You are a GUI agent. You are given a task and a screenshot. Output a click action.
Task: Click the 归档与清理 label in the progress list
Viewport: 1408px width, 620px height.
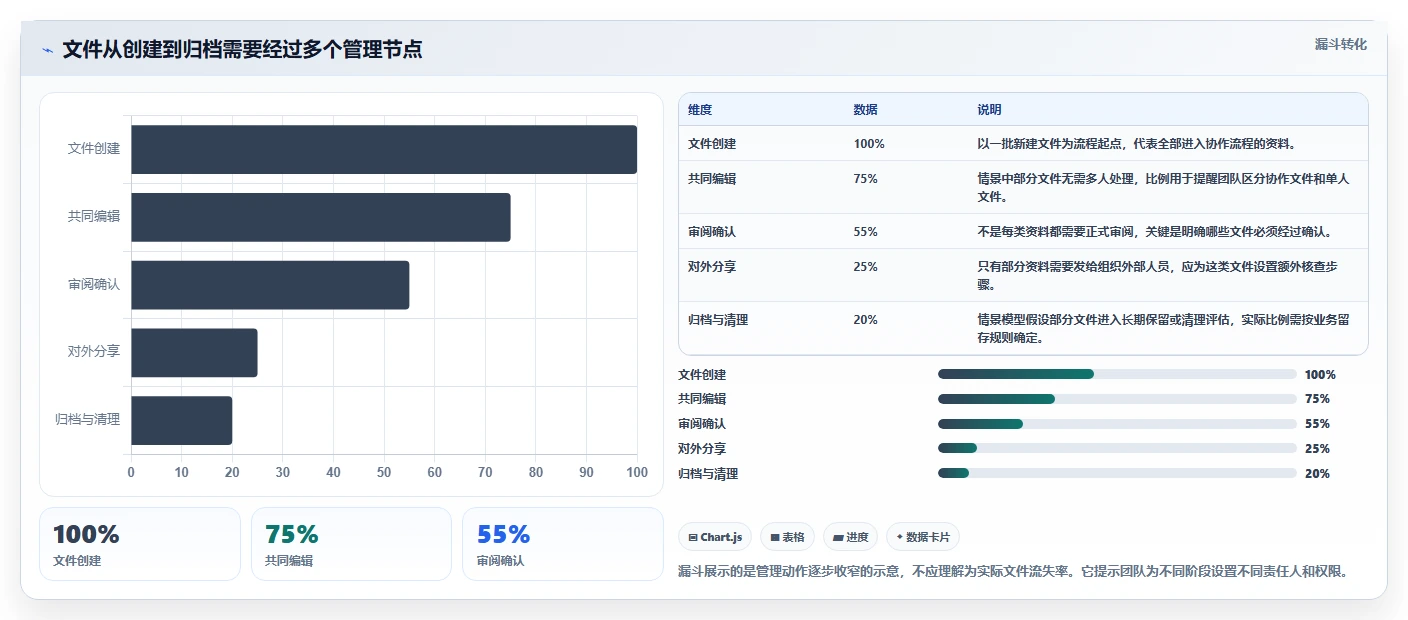708,474
